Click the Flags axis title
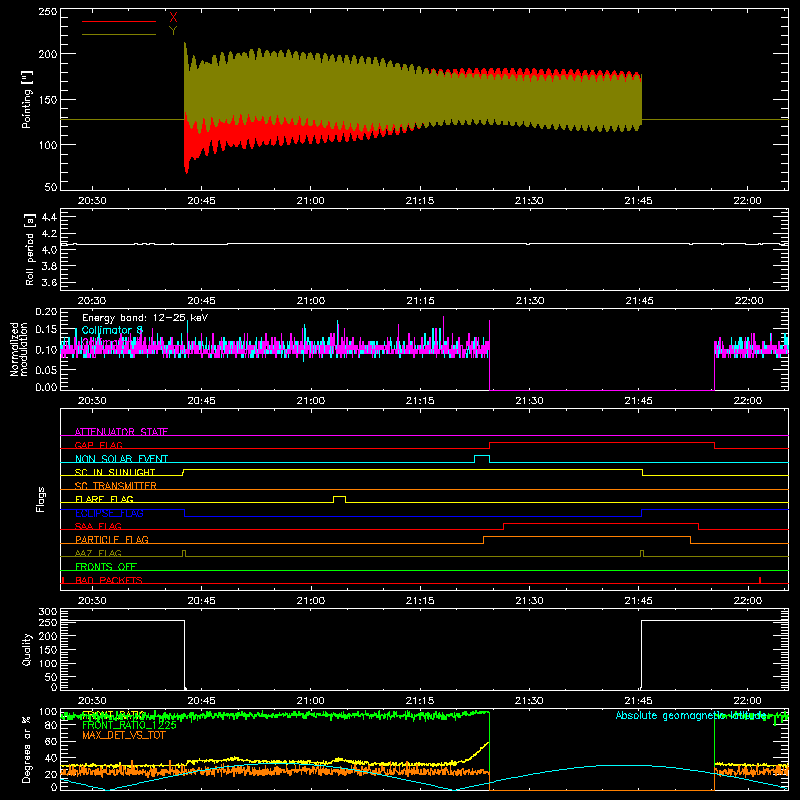 [x=41, y=499]
